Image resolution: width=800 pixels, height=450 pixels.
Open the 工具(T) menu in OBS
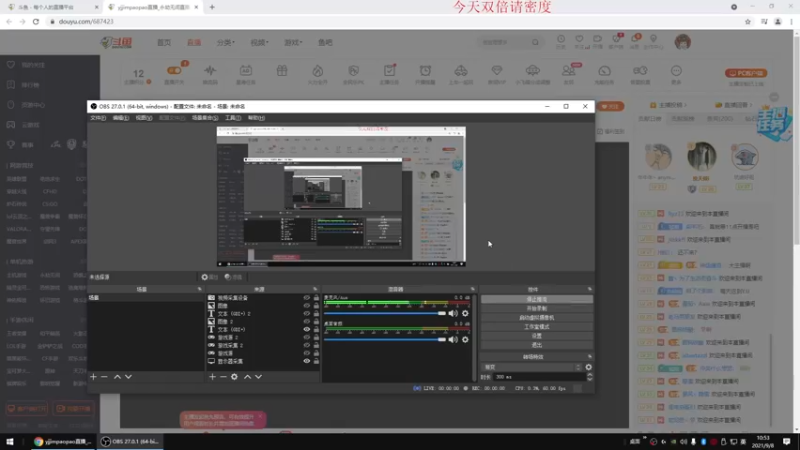[x=233, y=118]
